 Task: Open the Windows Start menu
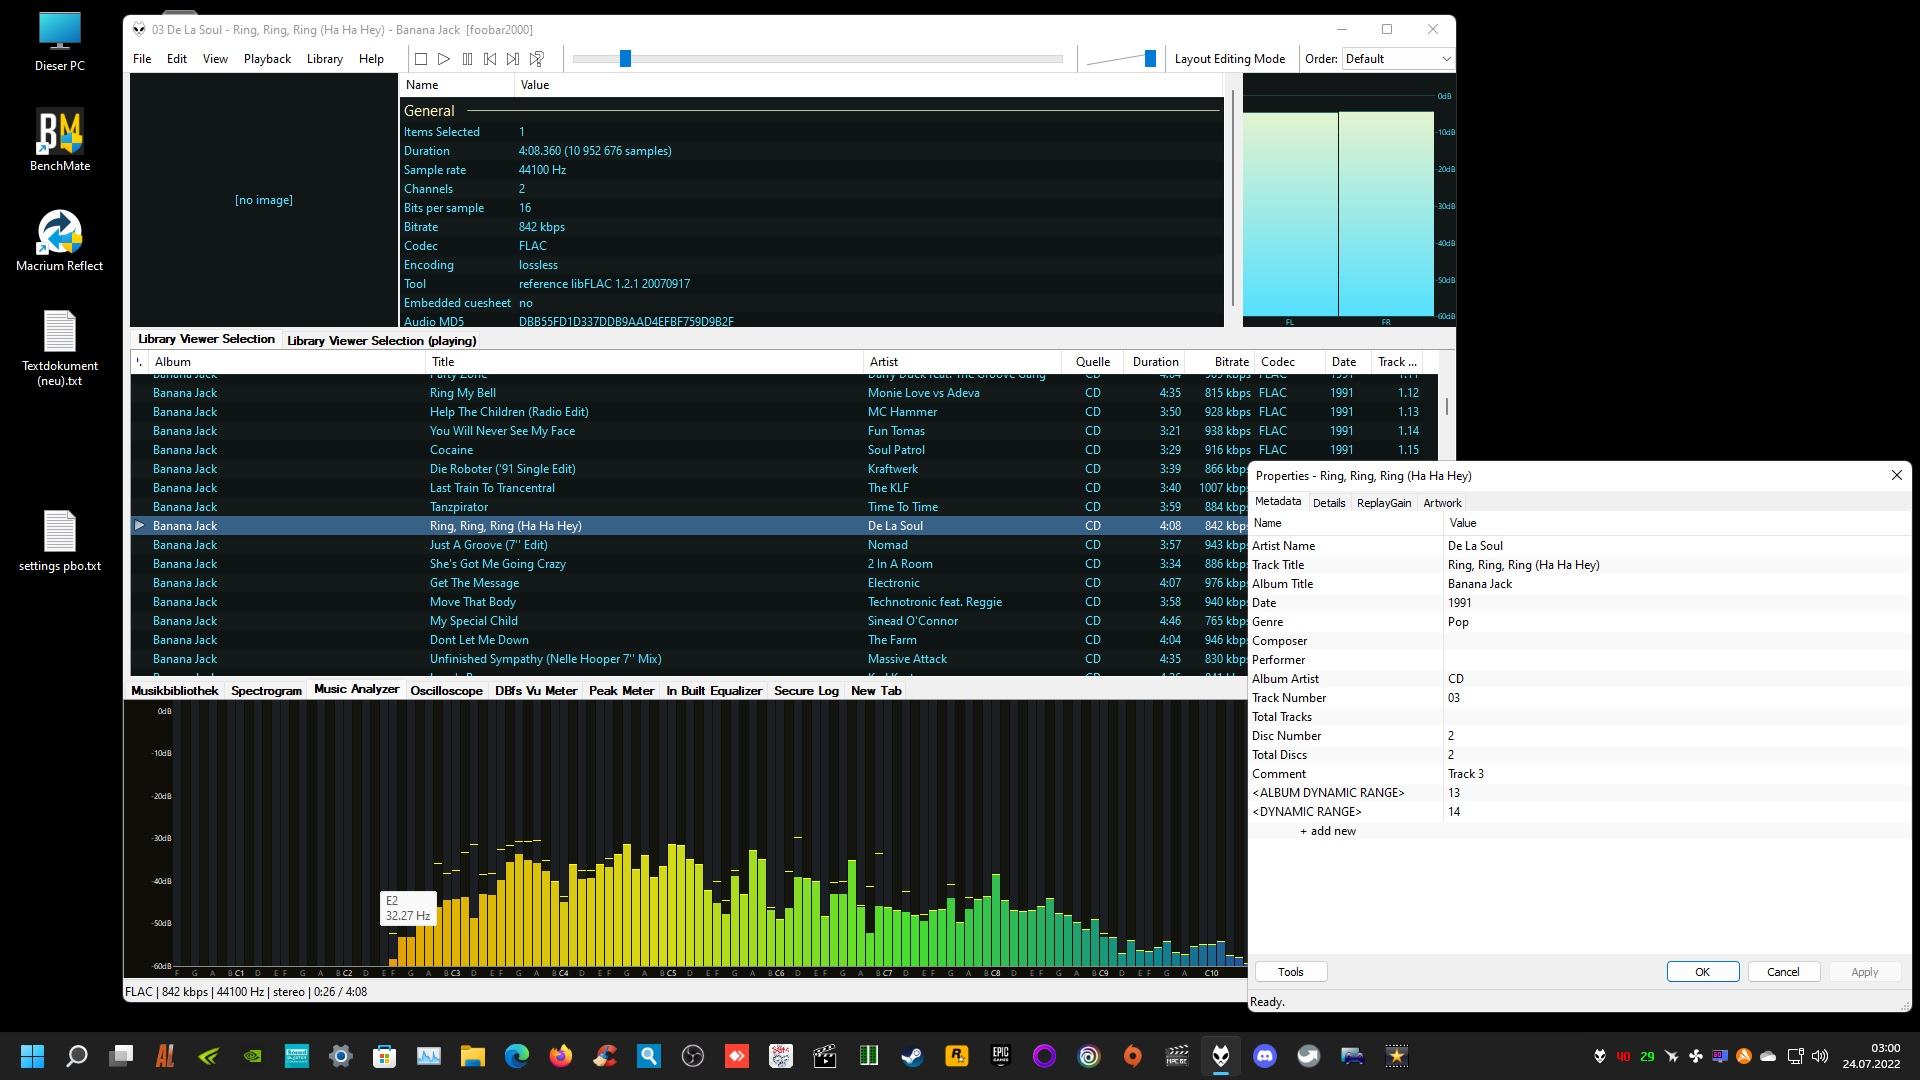point(32,1056)
